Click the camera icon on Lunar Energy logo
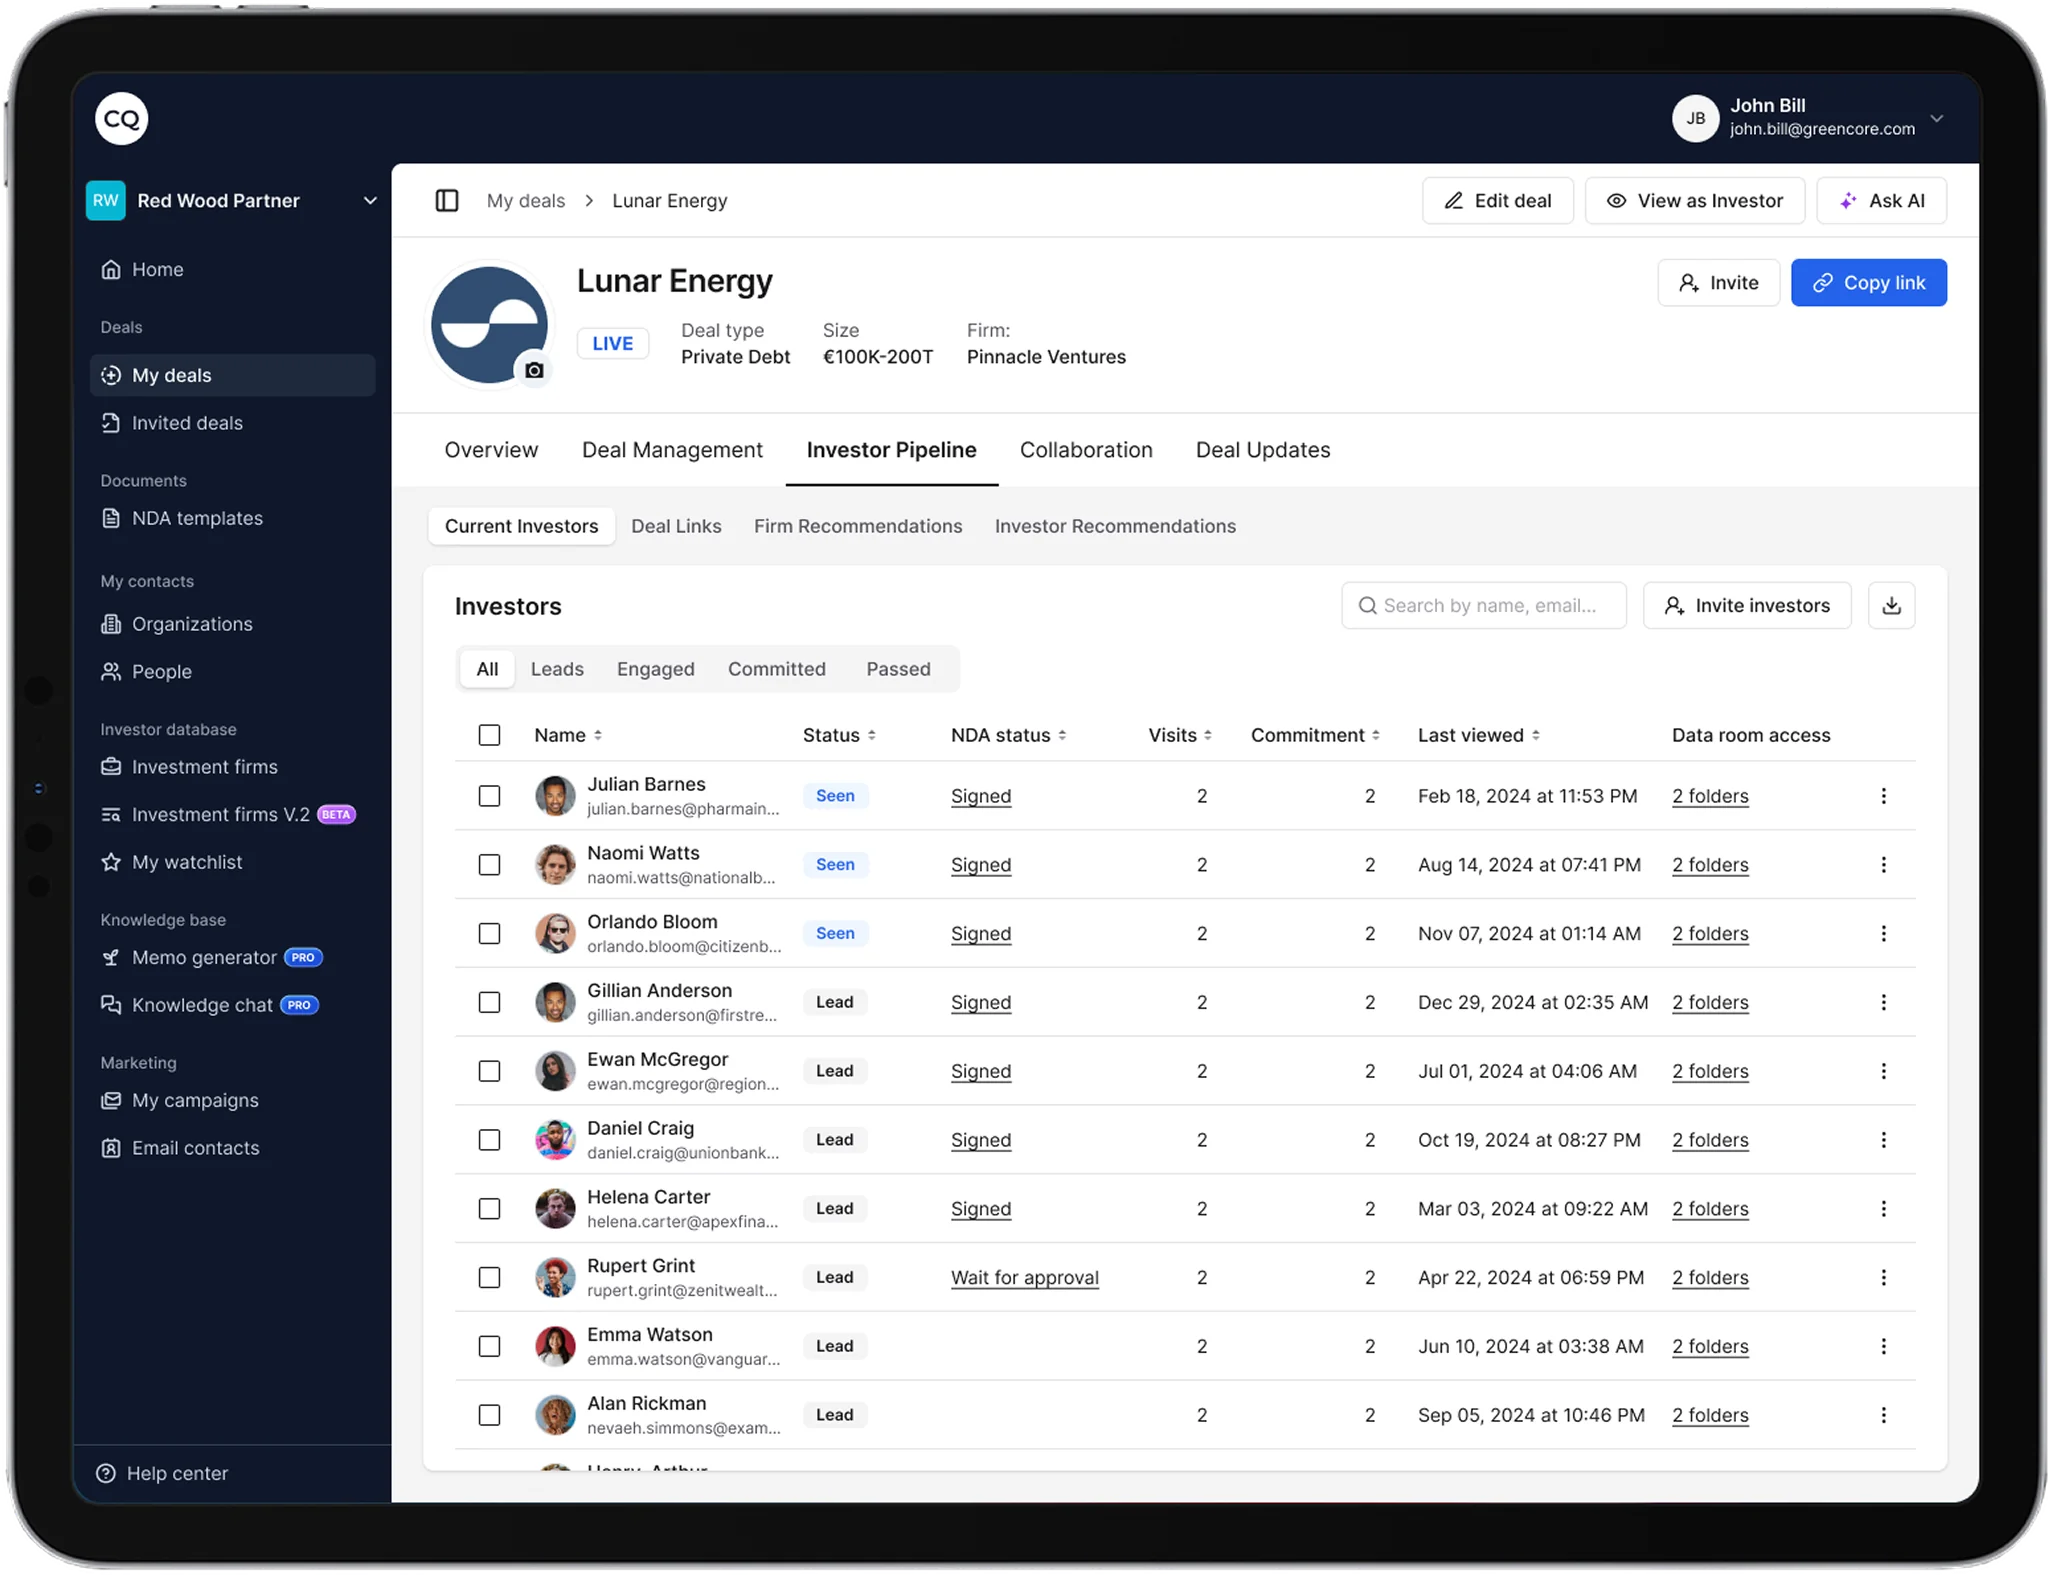 tap(534, 370)
